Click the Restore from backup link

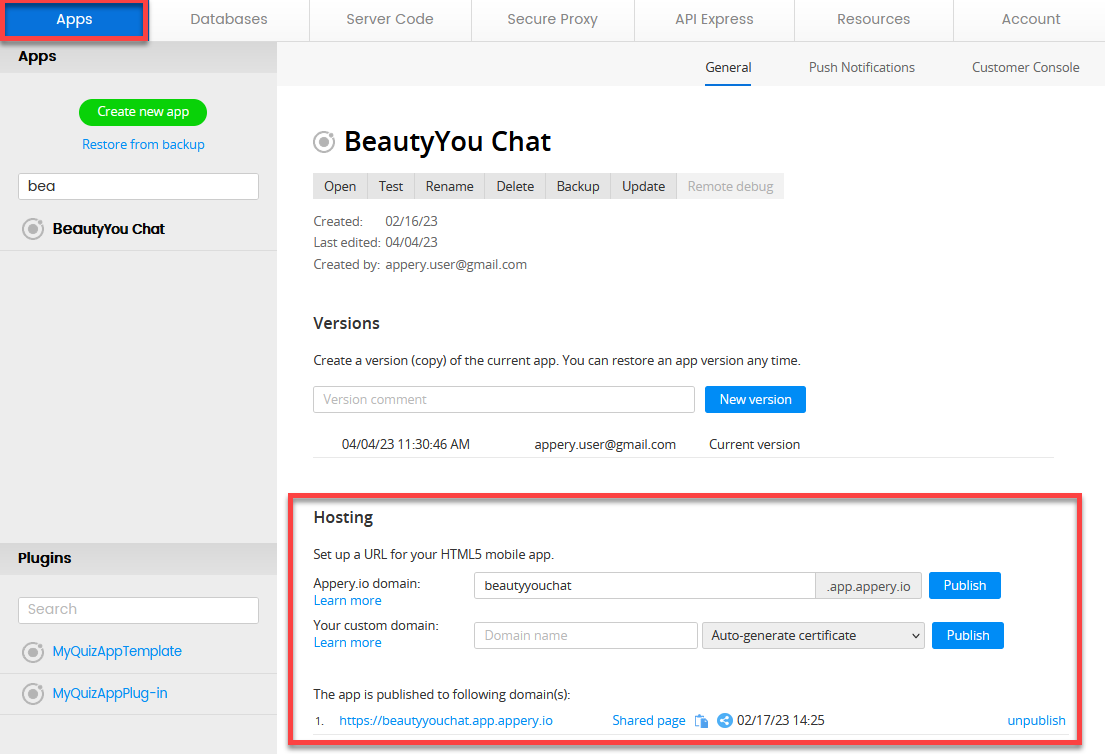tap(143, 144)
